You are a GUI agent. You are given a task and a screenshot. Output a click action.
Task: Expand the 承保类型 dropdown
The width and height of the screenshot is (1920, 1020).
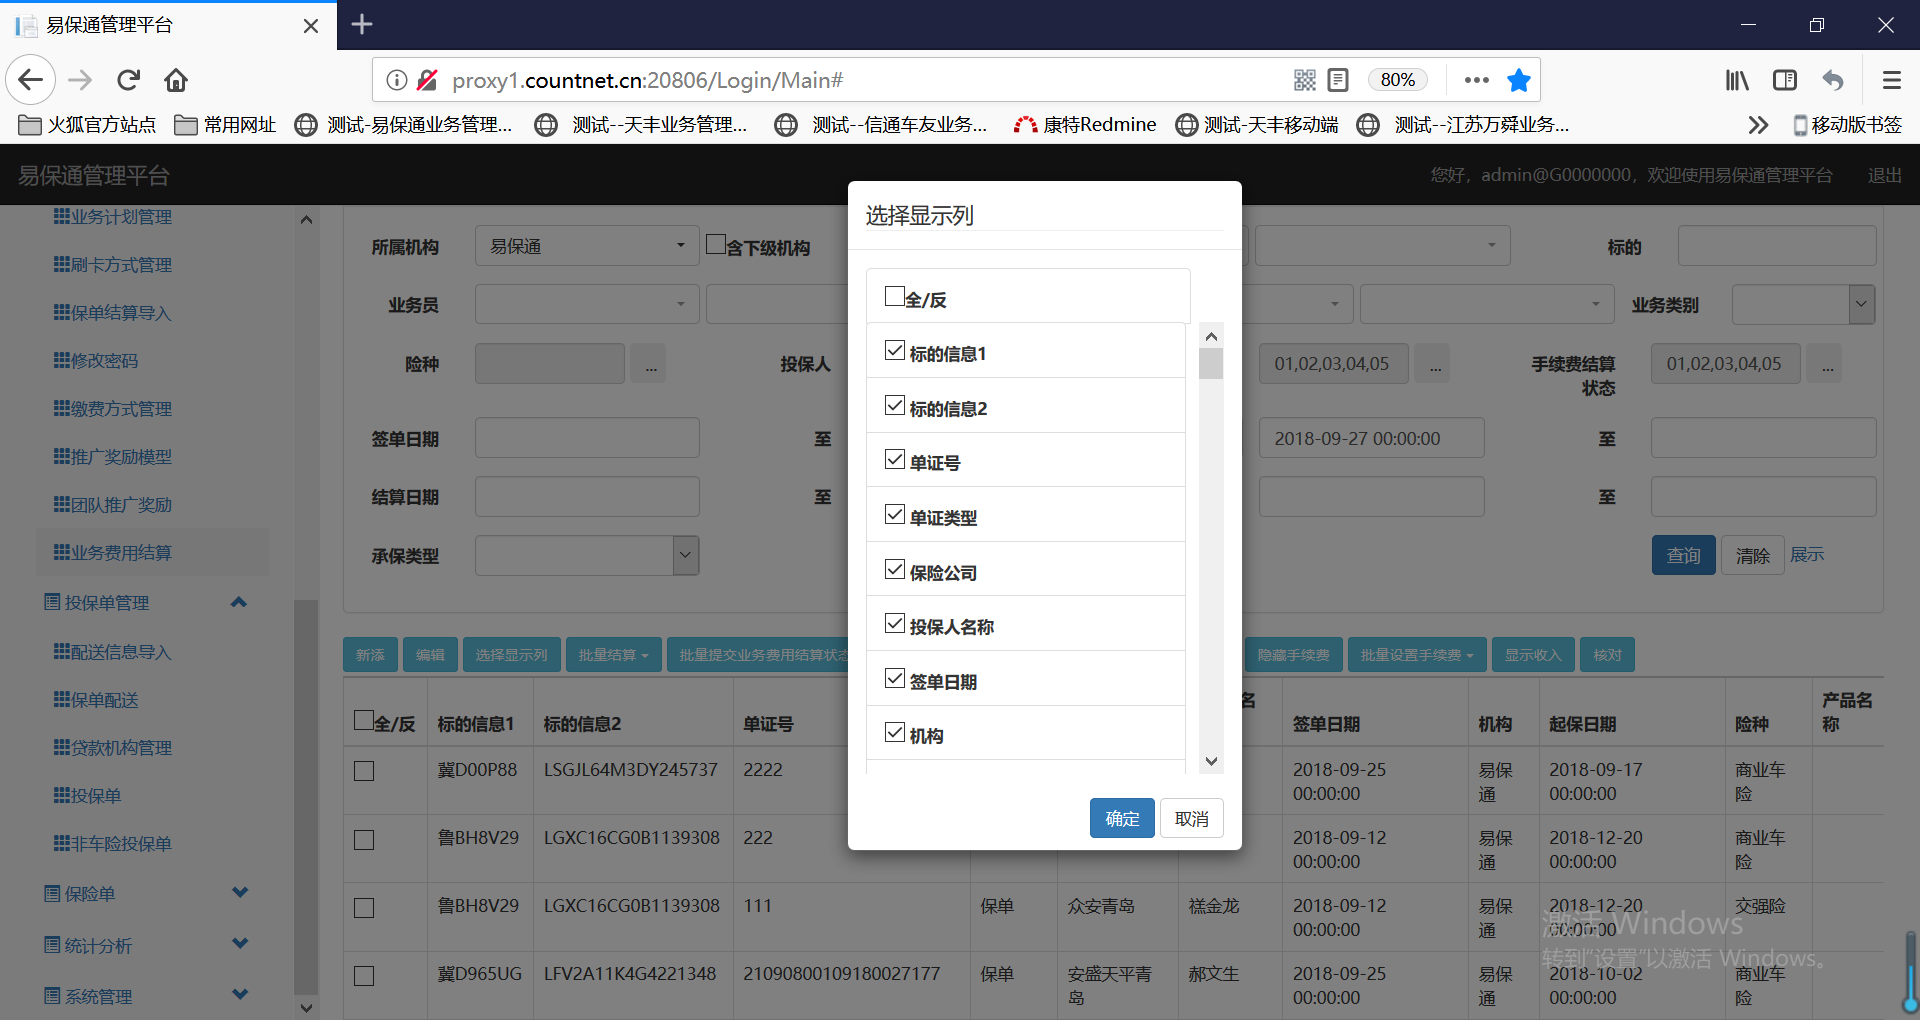tap(685, 555)
